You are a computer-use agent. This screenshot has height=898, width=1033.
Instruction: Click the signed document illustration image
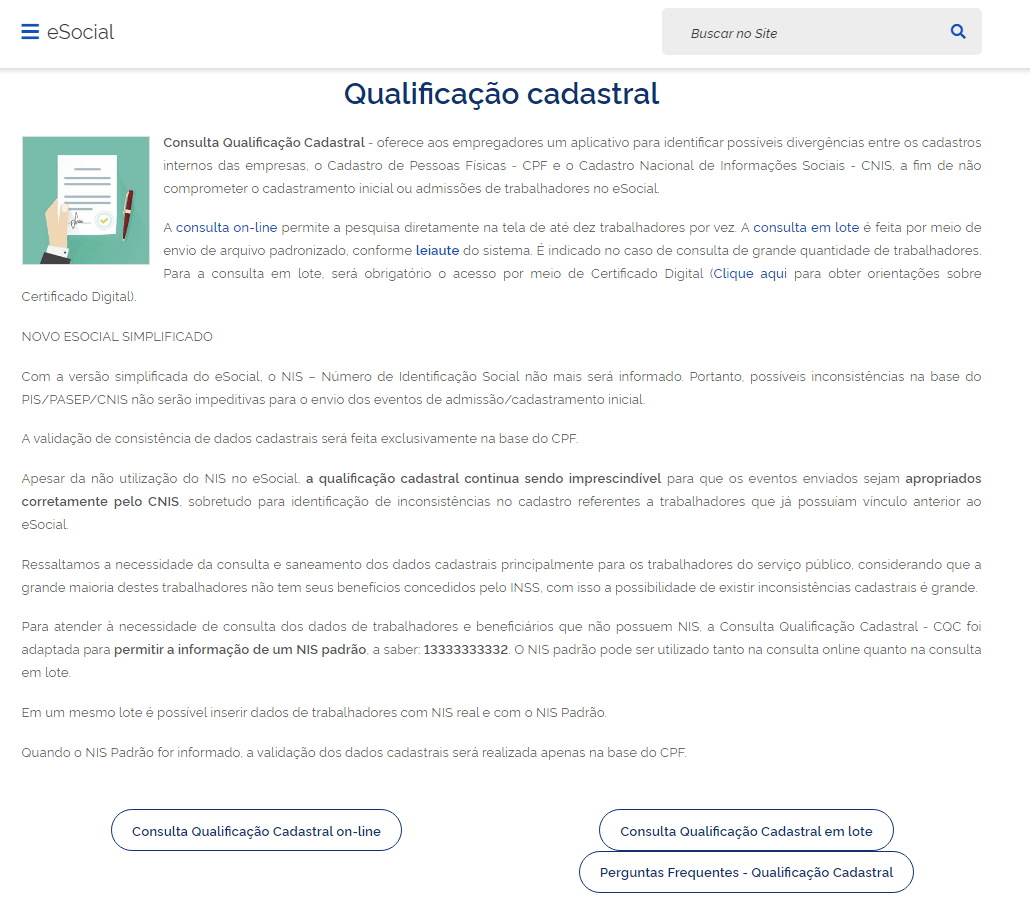pyautogui.click(x=86, y=200)
